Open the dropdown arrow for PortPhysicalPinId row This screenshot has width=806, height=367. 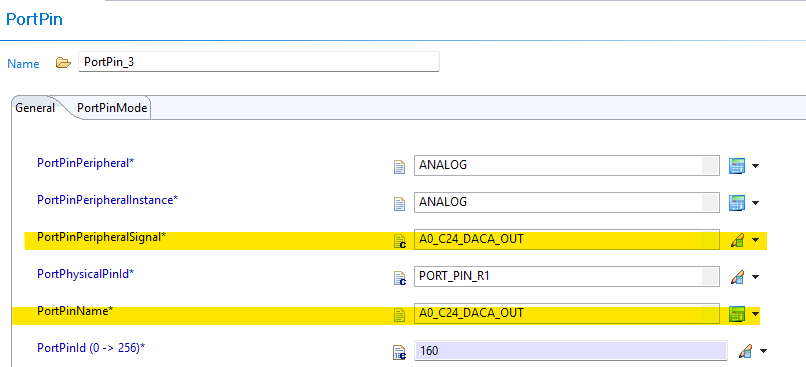(755, 278)
